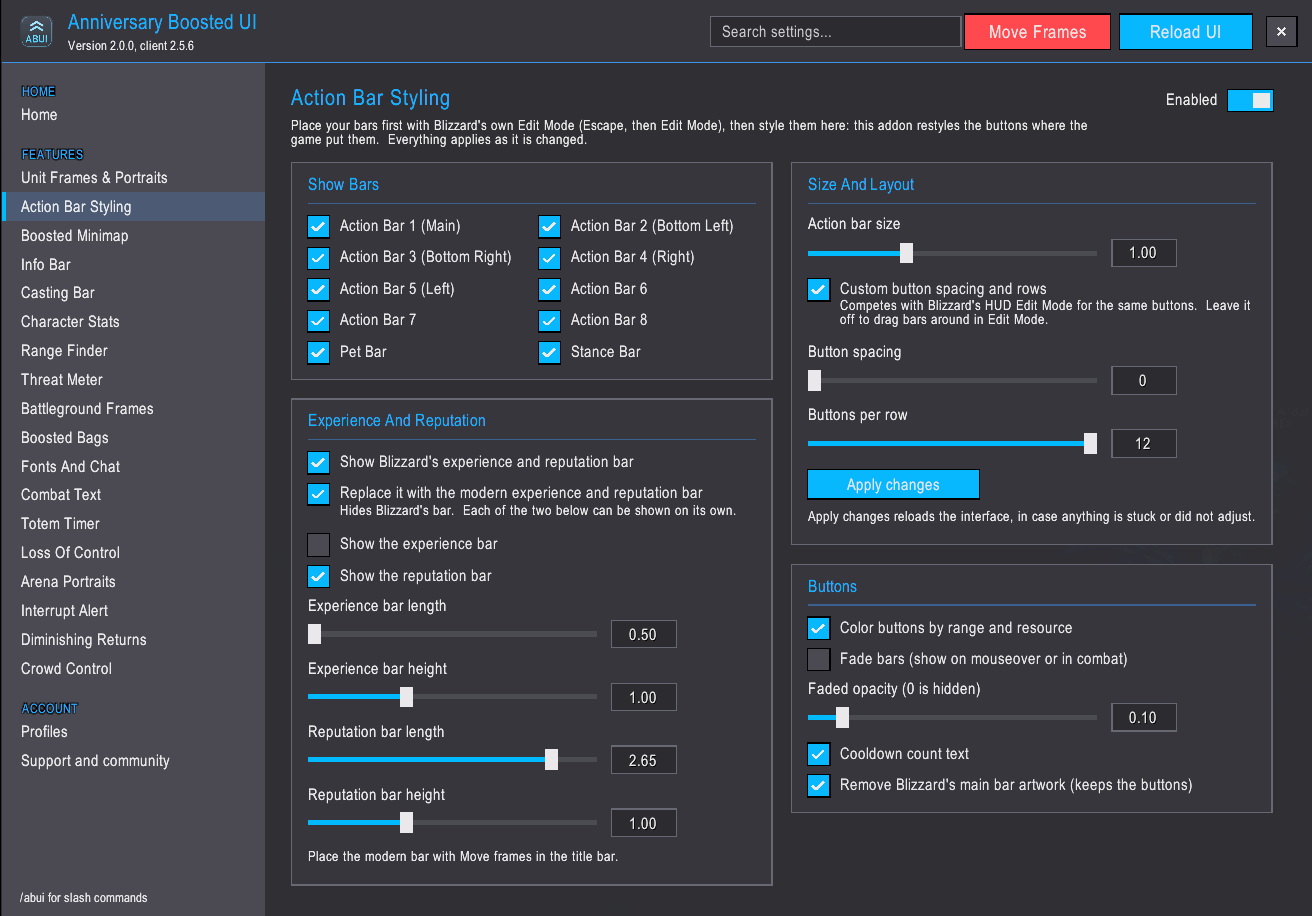Image resolution: width=1312 pixels, height=916 pixels.
Task: Click the Search settings field
Action: (x=835, y=32)
